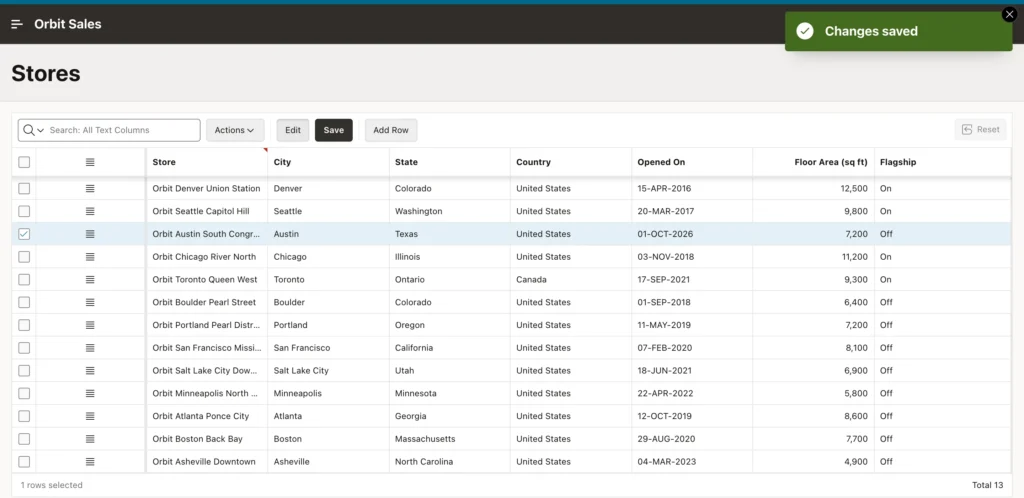Open row actions menu for Boston store
1024x498 pixels.
[90, 439]
